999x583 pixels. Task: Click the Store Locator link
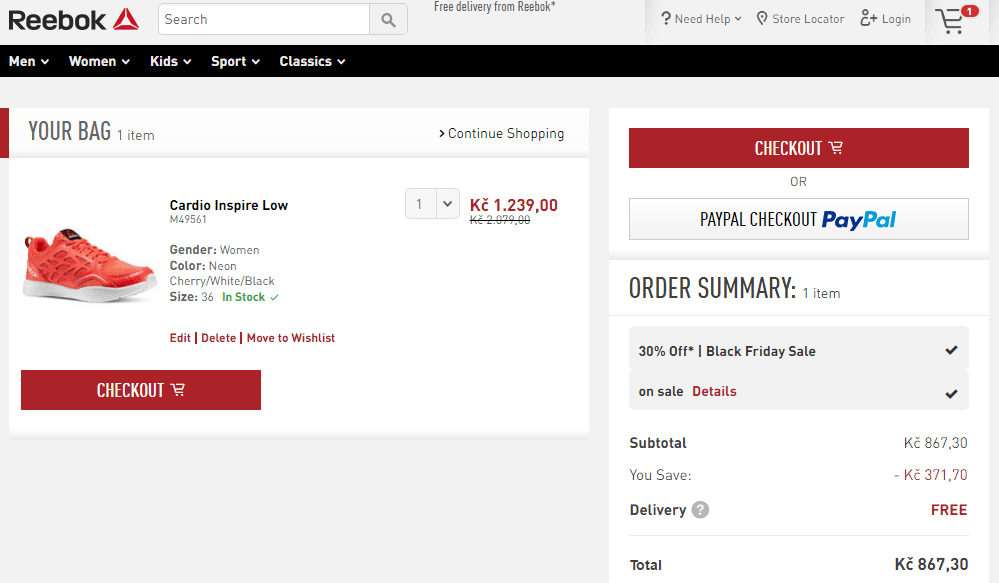(800, 18)
